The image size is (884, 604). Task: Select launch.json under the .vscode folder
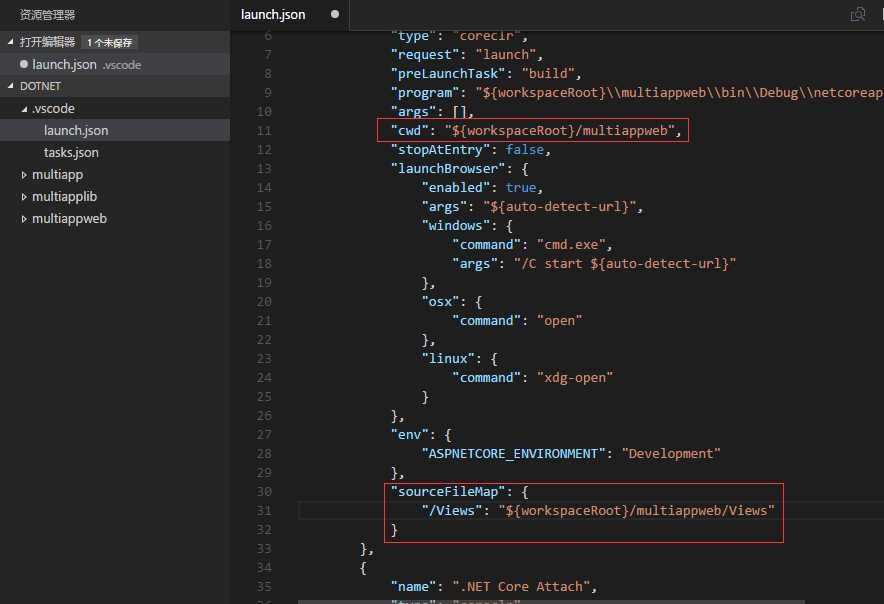(x=76, y=130)
